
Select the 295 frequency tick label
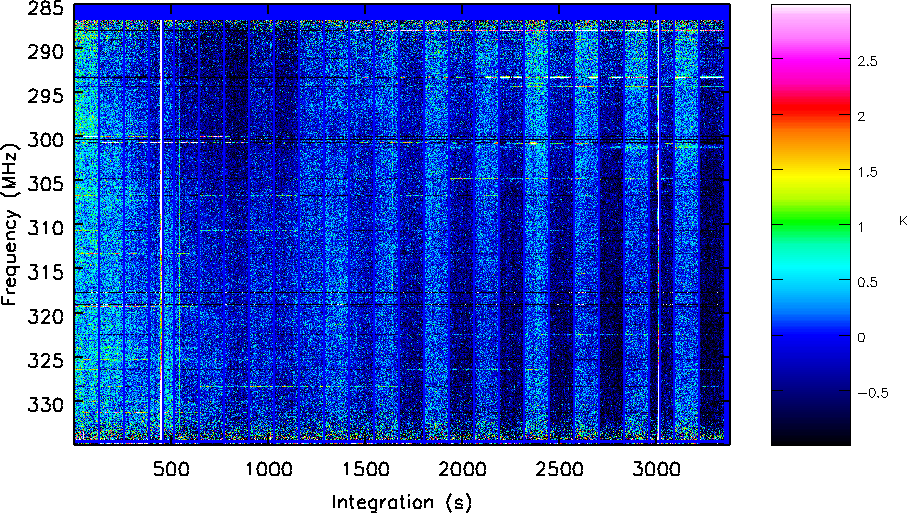tap(46, 95)
